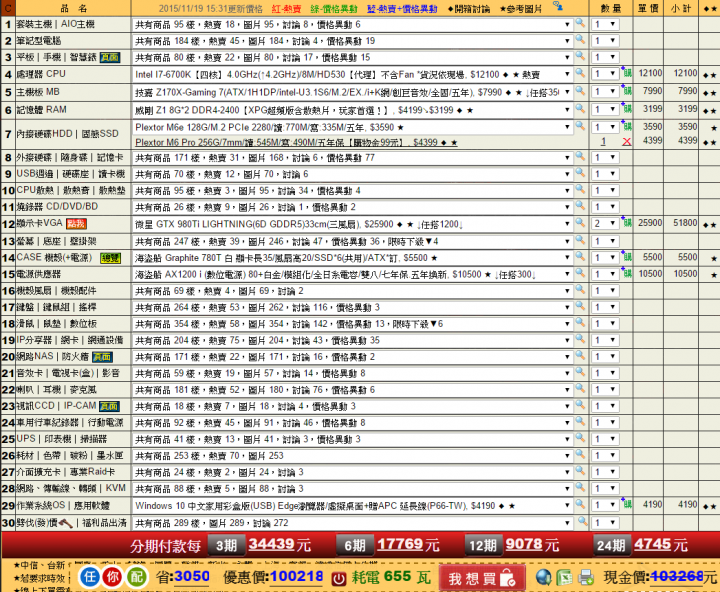720x592 pixels.
Task: Remove the Plextor M6 Pro item with the red X
Action: pyautogui.click(x=626, y=142)
